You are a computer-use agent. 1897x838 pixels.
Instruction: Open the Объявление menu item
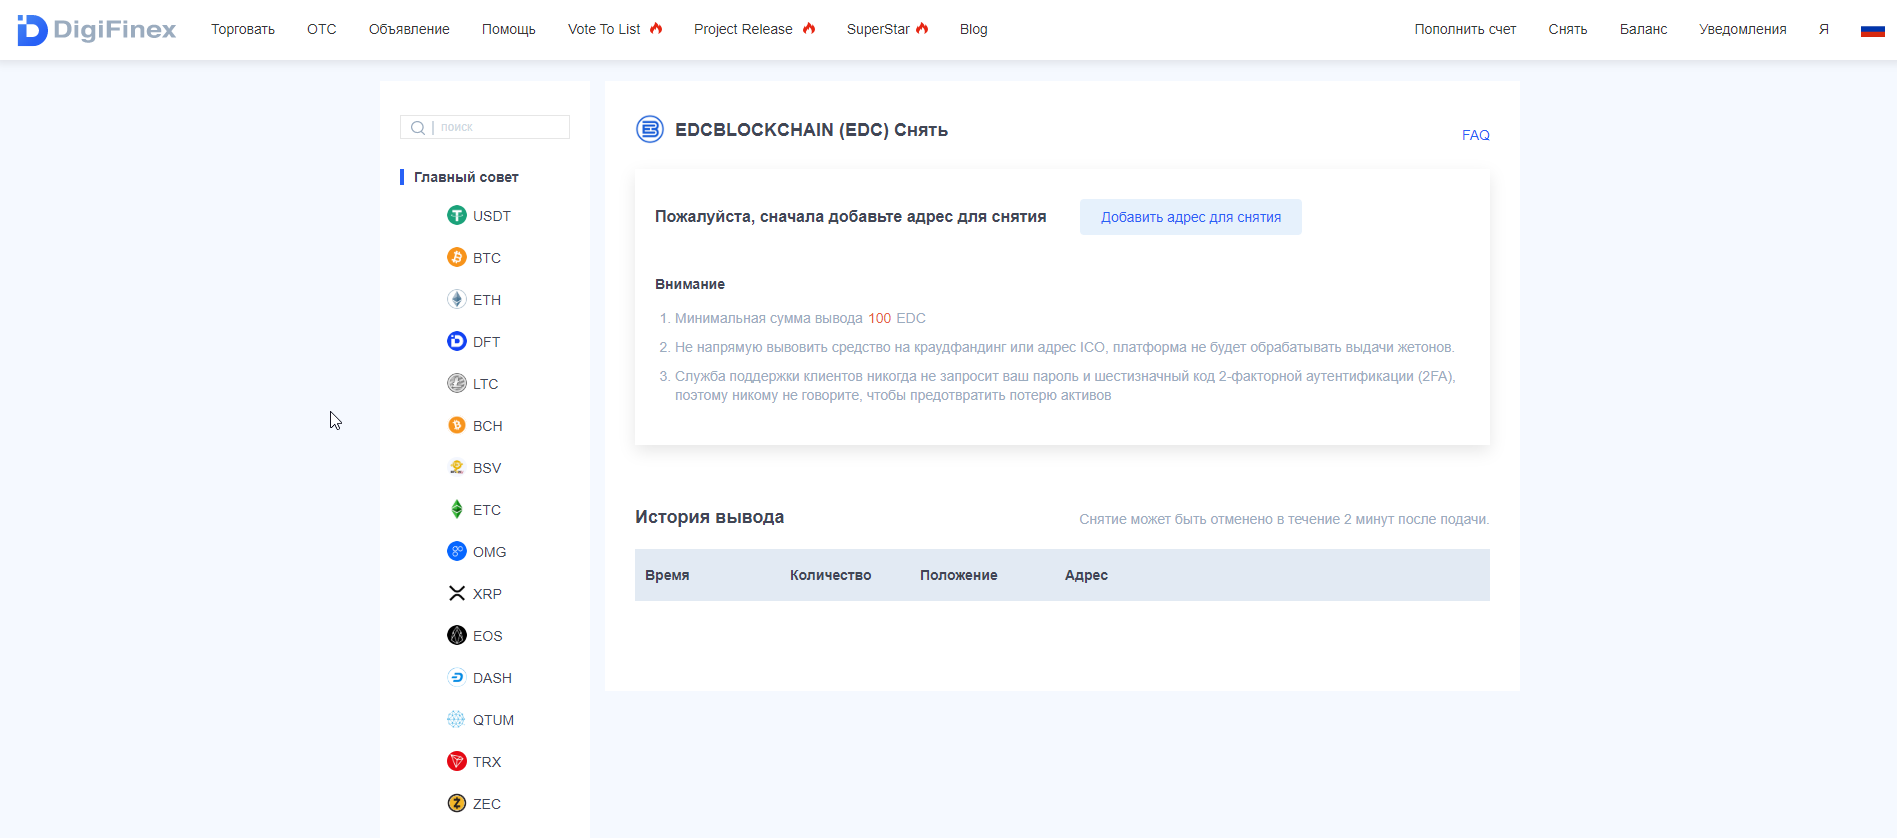click(x=409, y=29)
